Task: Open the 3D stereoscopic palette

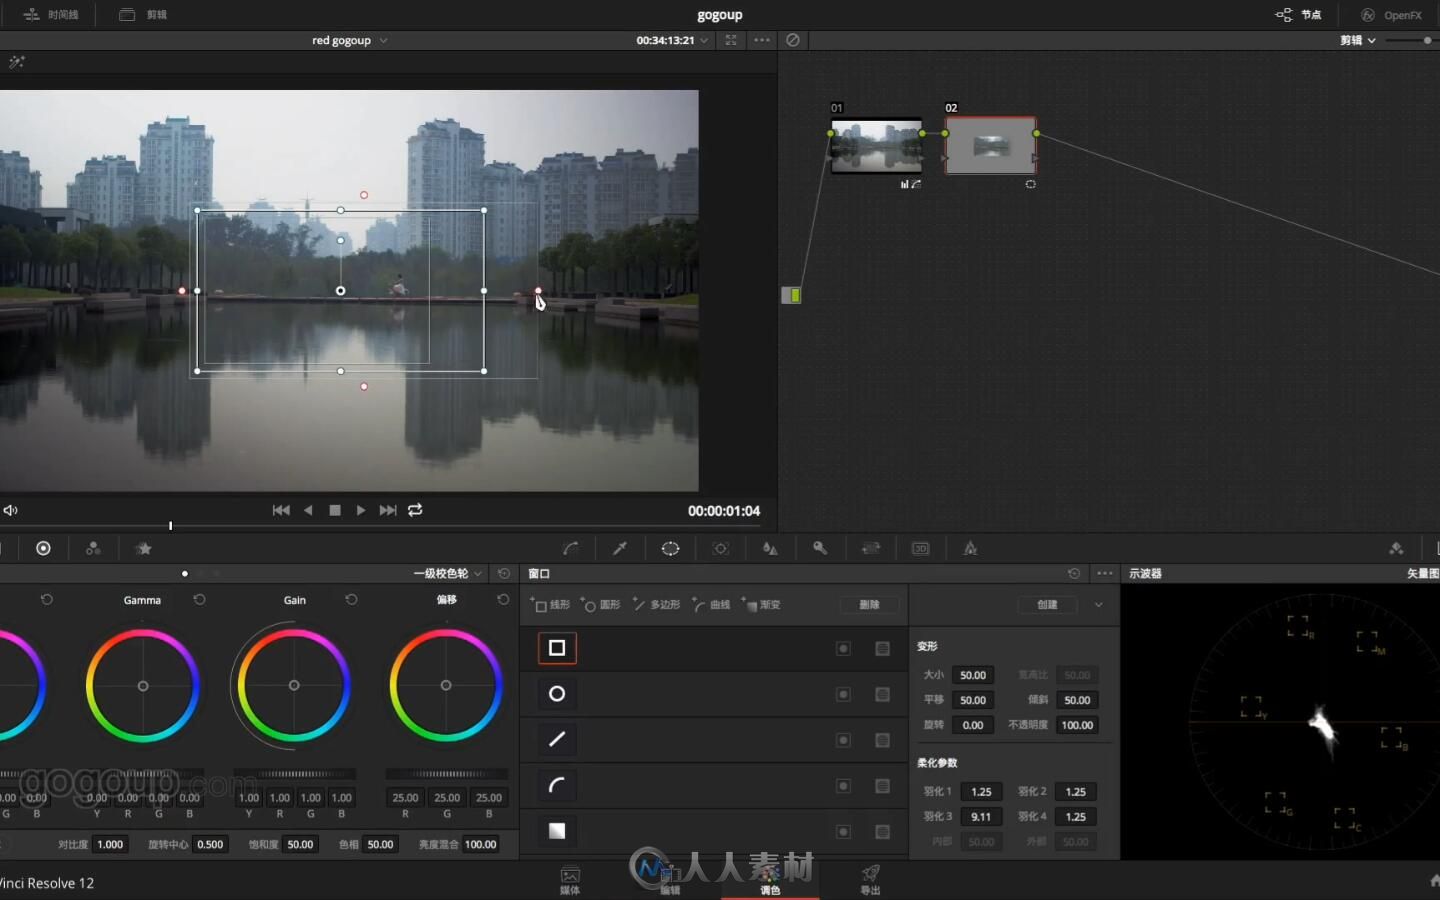Action: [x=920, y=548]
